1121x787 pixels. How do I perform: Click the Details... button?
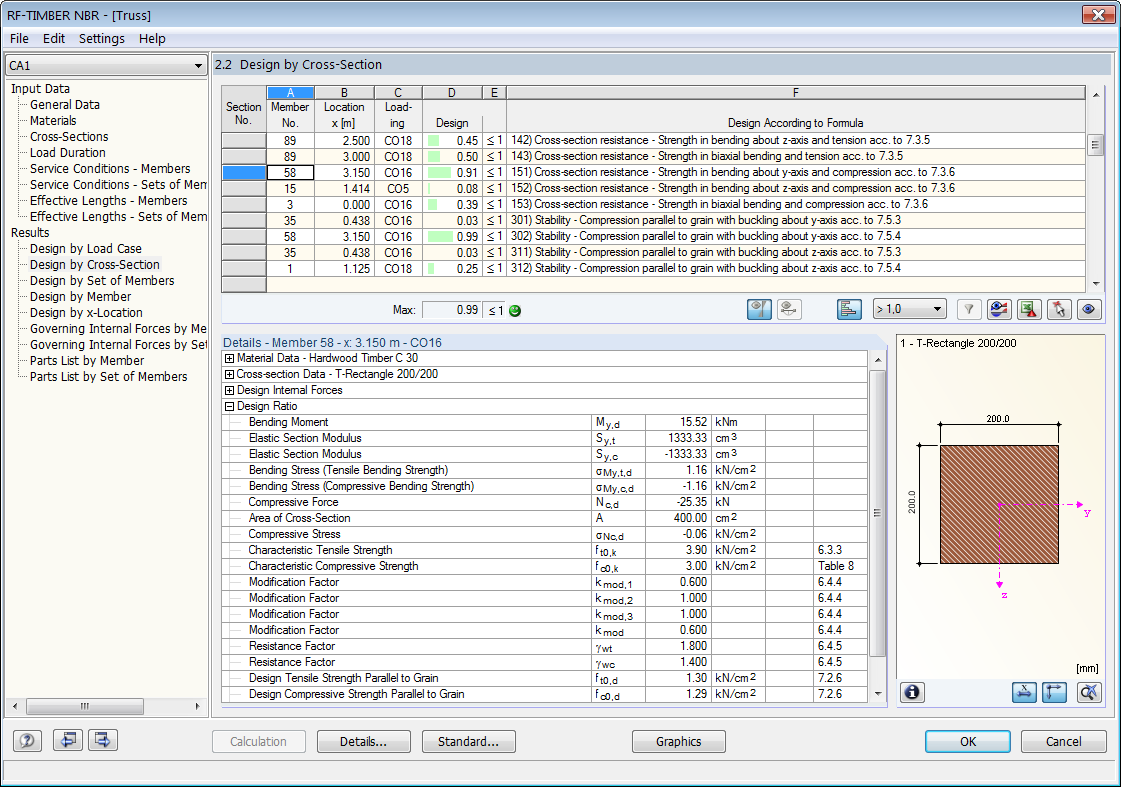pos(363,741)
